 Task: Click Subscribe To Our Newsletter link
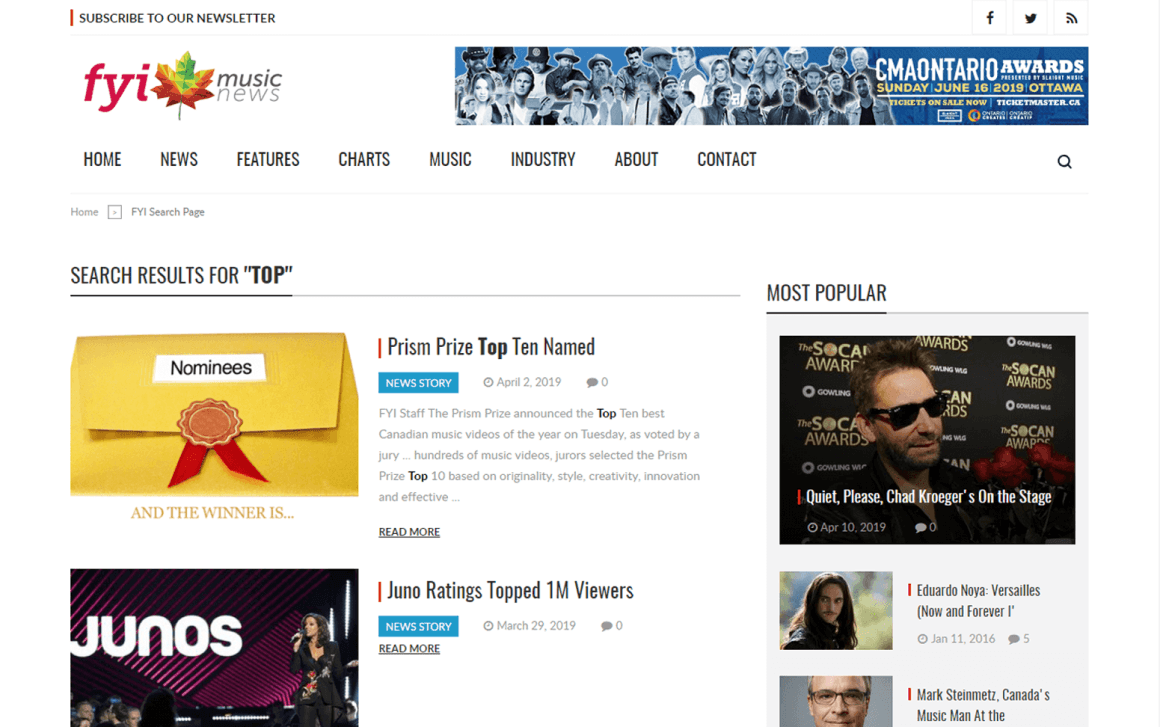[177, 18]
